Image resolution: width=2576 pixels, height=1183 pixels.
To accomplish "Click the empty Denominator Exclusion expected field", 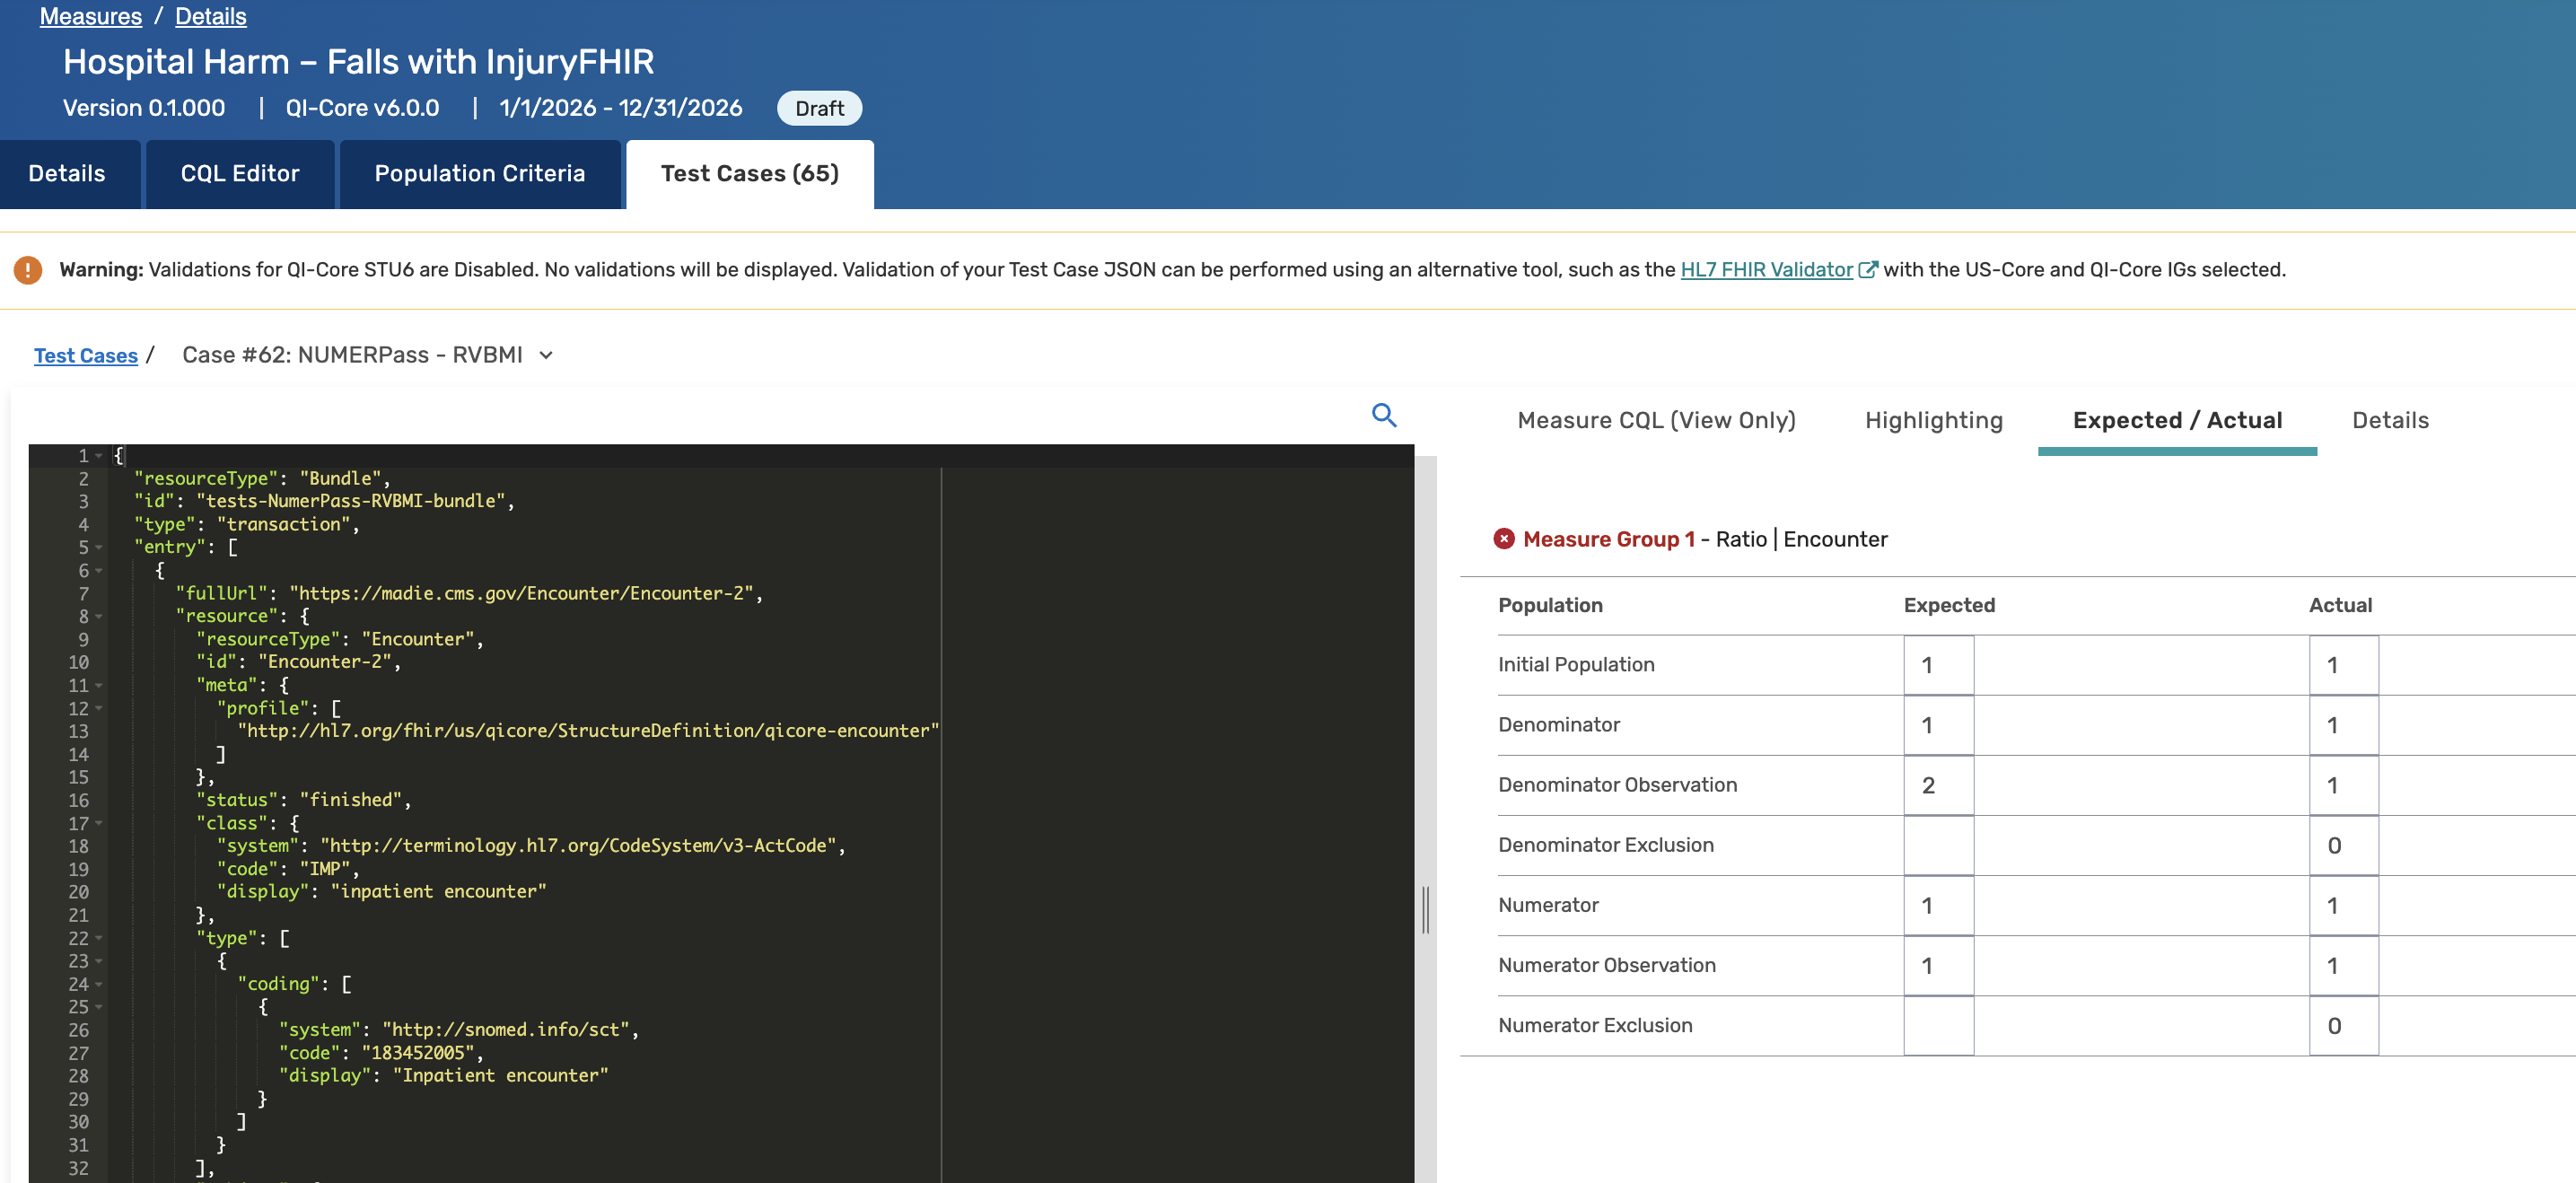I will [x=1938, y=846].
